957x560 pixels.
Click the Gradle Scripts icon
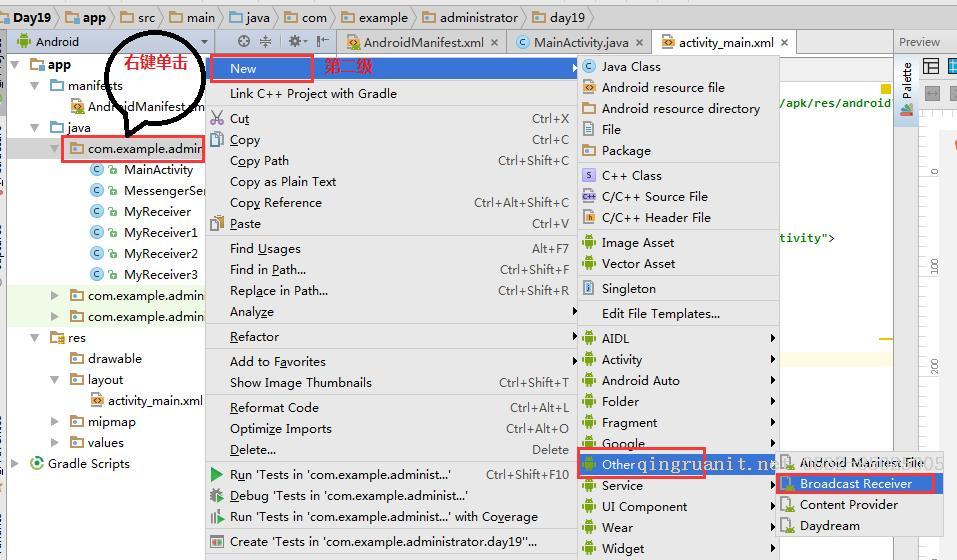37,464
